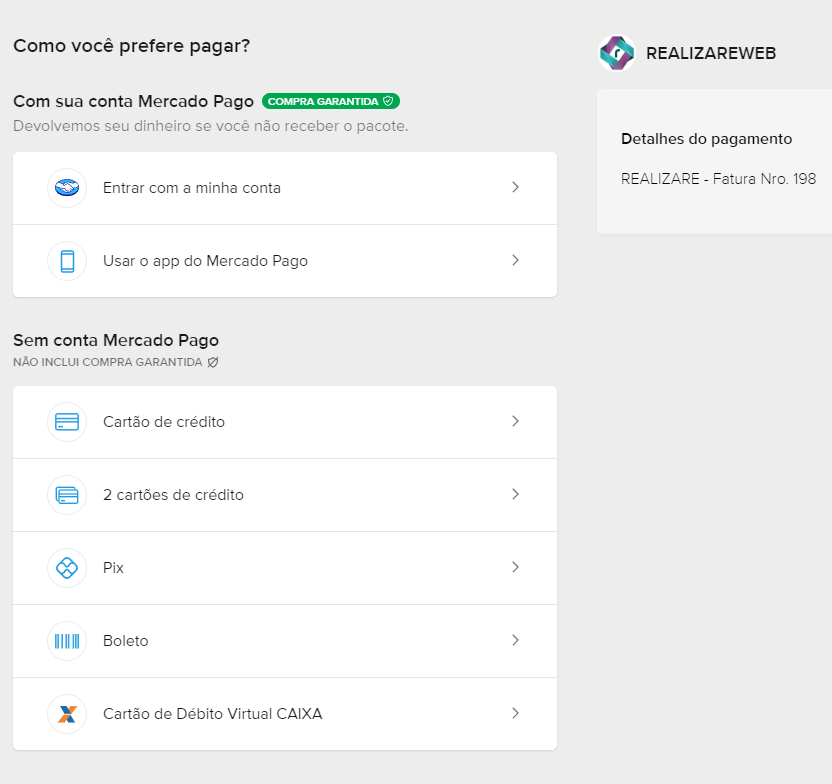Click the green COMPRA GARANTIDA badge
This screenshot has width=832, height=784.
pyautogui.click(x=331, y=101)
